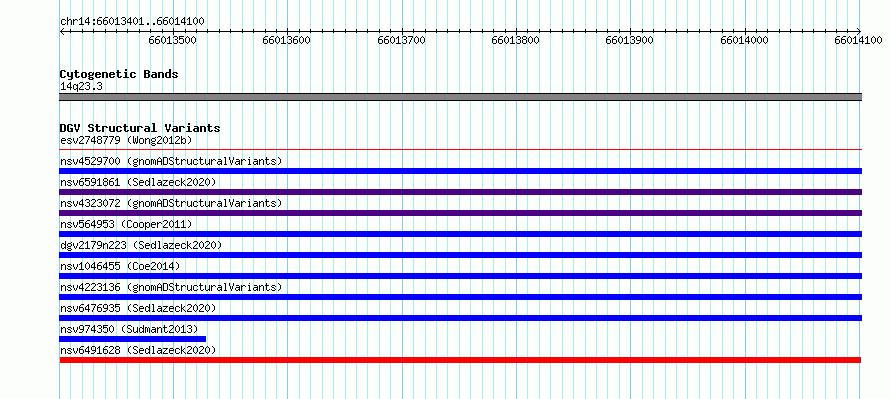The height and width of the screenshot is (399, 890).
Task: Click ruler position 66013800
Action: click(x=516, y=40)
